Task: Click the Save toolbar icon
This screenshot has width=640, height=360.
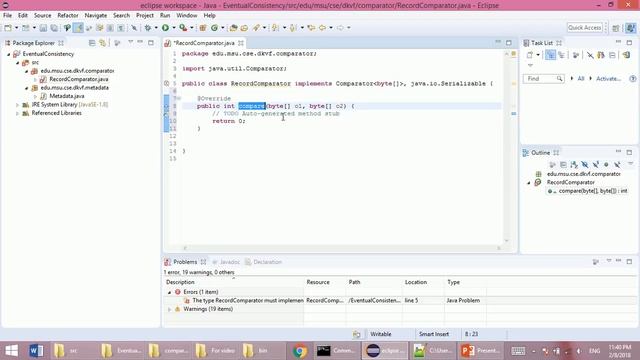Action: coord(43,28)
